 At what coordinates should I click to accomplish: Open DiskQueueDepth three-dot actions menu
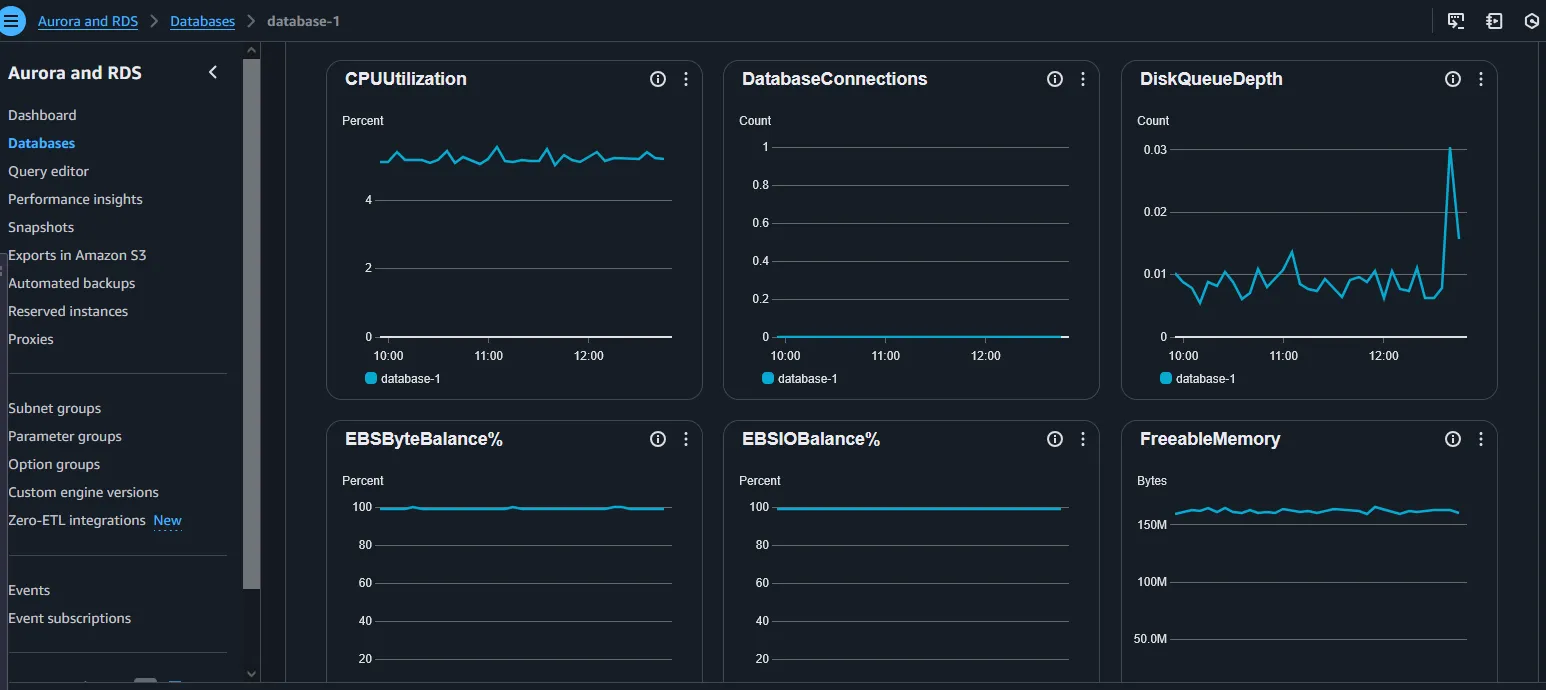[1481, 79]
